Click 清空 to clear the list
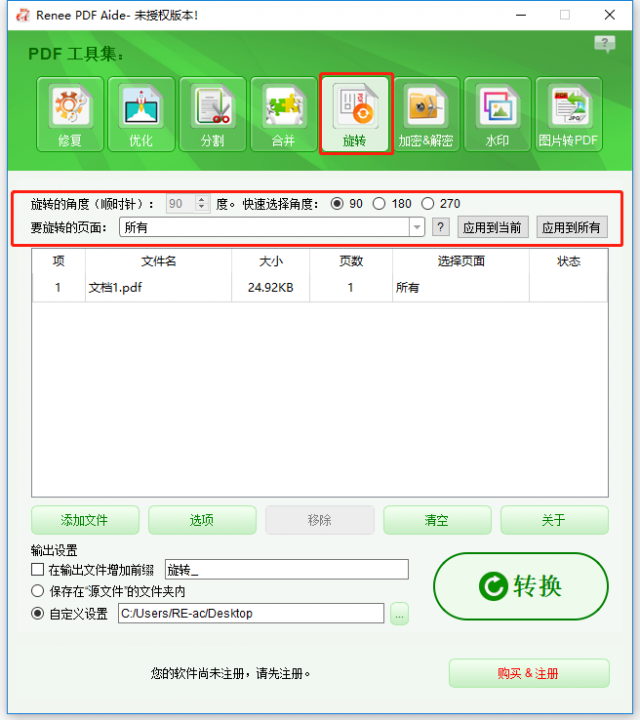Screen dimensions: 640x720 click(437, 520)
